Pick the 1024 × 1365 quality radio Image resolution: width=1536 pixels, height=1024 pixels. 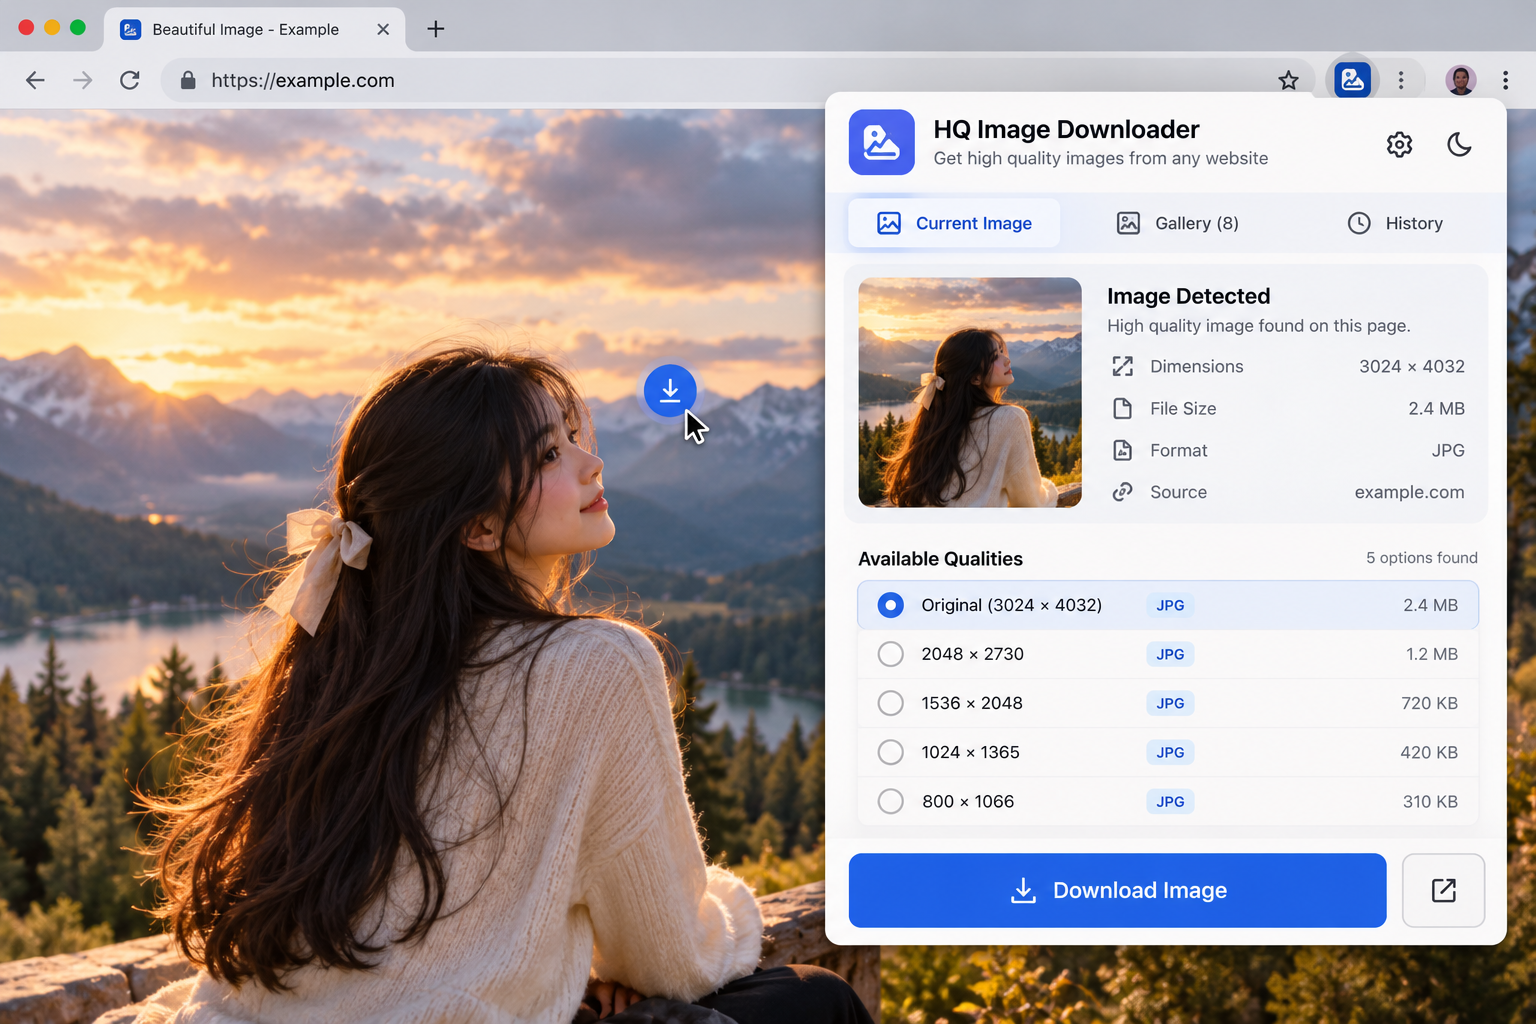coord(890,752)
